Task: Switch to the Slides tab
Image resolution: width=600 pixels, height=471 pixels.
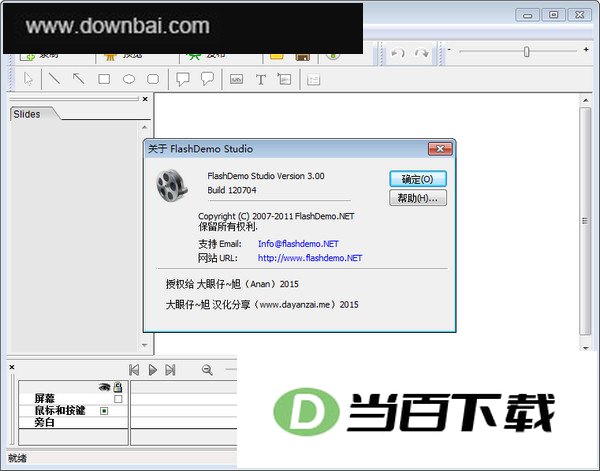Action: pos(27,114)
